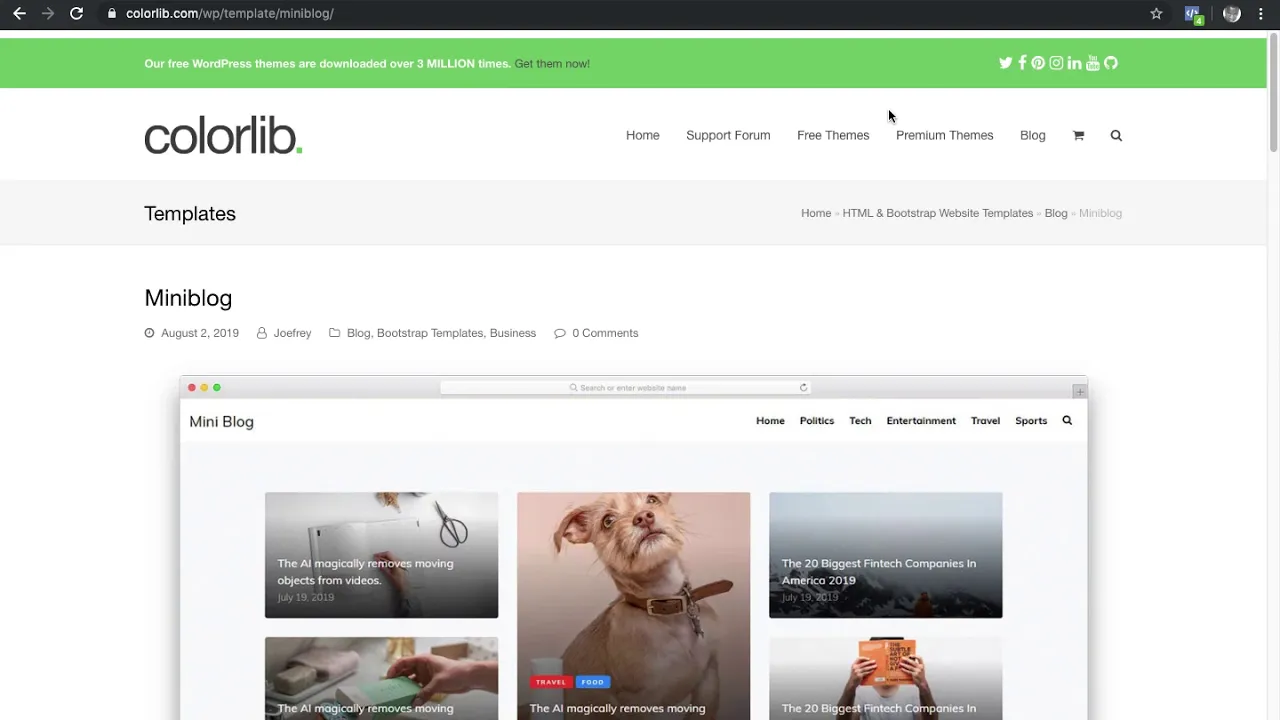The width and height of the screenshot is (1280, 720).
Task: Follow the Blog breadcrumb link
Action: click(x=1056, y=213)
